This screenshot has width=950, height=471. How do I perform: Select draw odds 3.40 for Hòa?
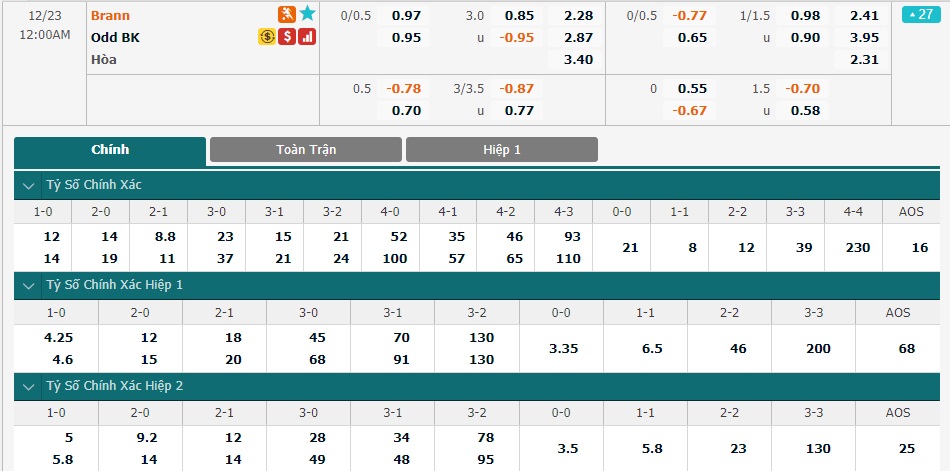pyautogui.click(x=578, y=59)
